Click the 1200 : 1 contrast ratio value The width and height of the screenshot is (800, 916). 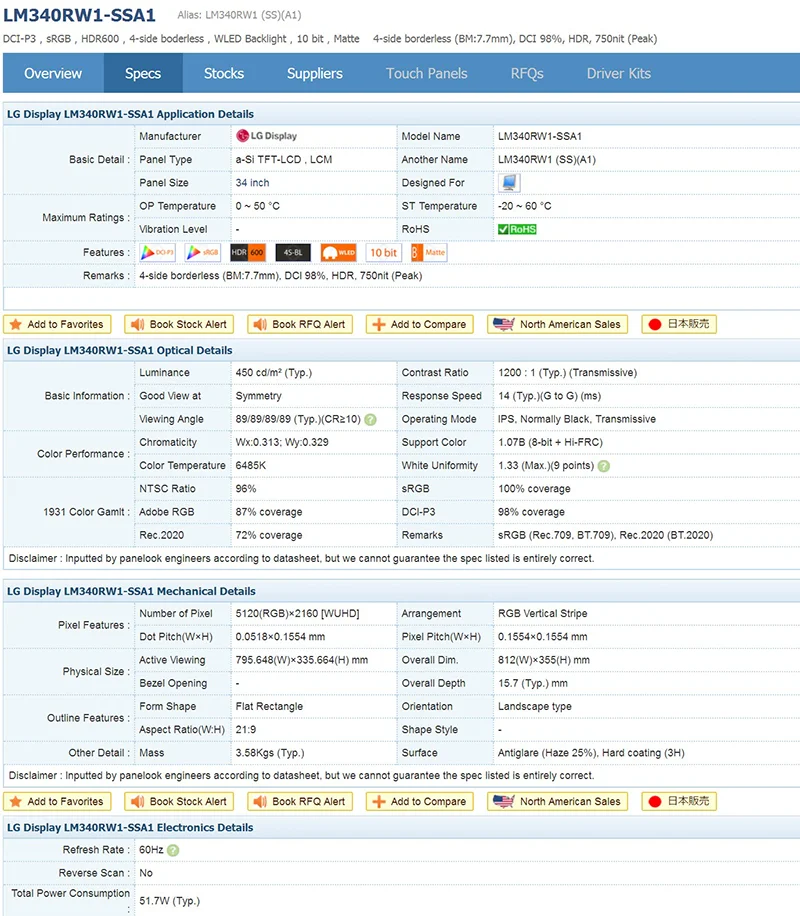click(567, 373)
